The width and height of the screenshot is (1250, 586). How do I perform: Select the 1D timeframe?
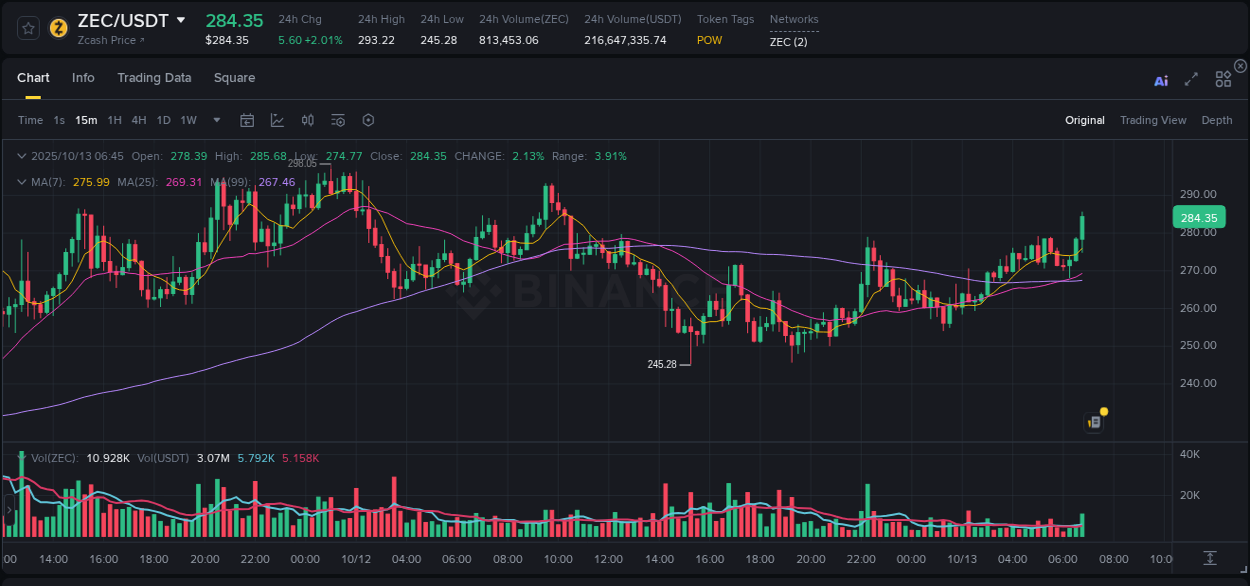coord(162,120)
